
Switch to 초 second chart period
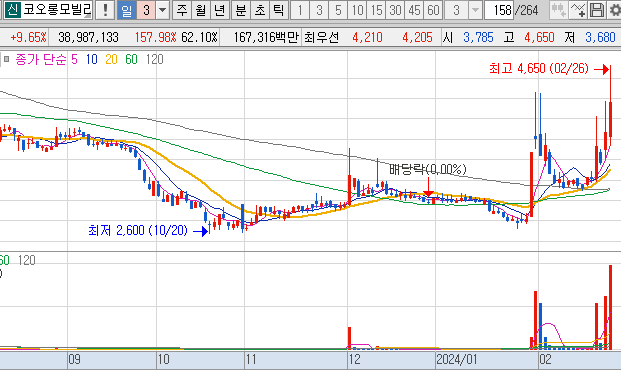click(x=260, y=10)
